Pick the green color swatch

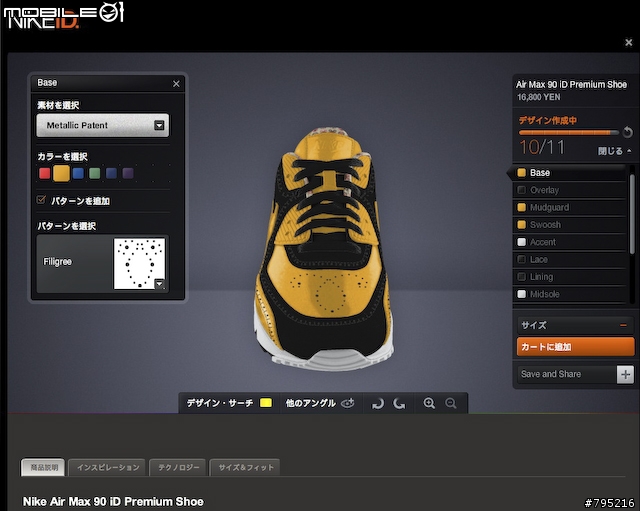pyautogui.click(x=94, y=173)
